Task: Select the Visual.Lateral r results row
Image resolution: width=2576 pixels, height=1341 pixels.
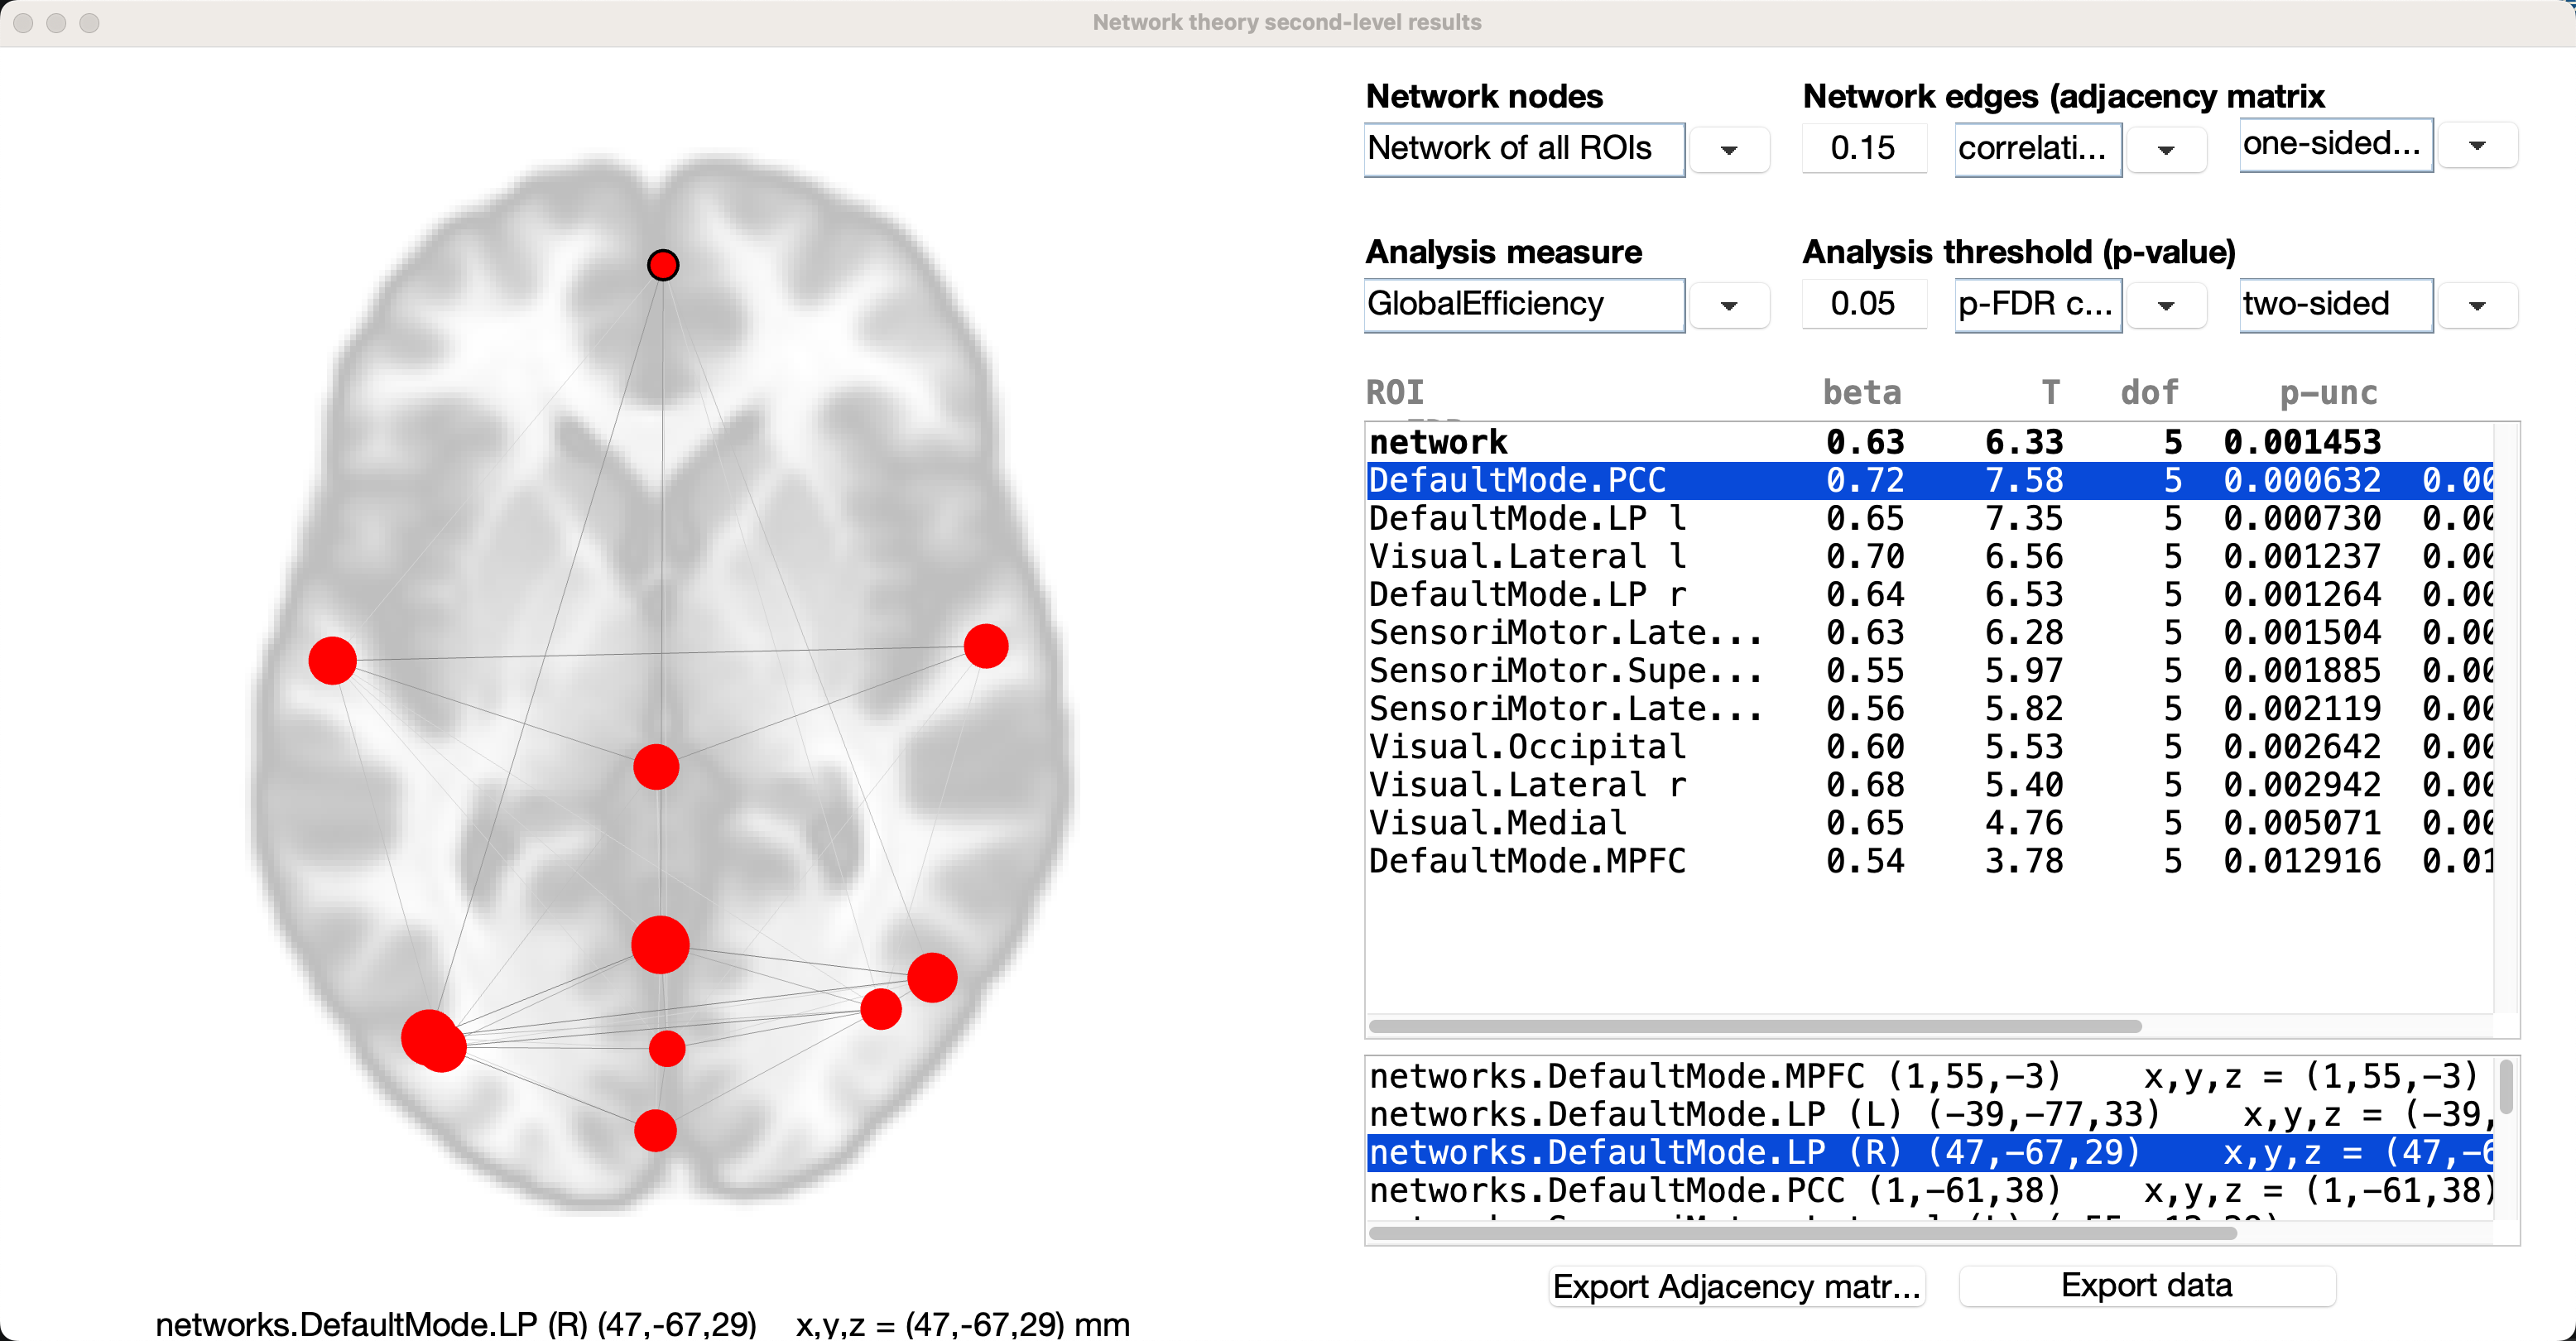Action: tap(1930, 784)
